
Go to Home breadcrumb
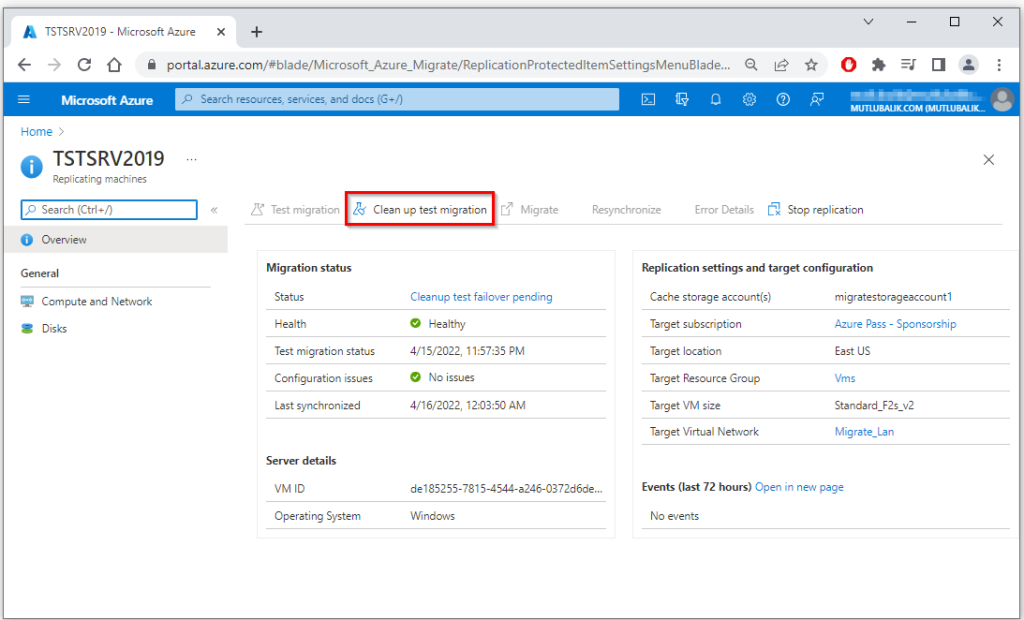(36, 131)
